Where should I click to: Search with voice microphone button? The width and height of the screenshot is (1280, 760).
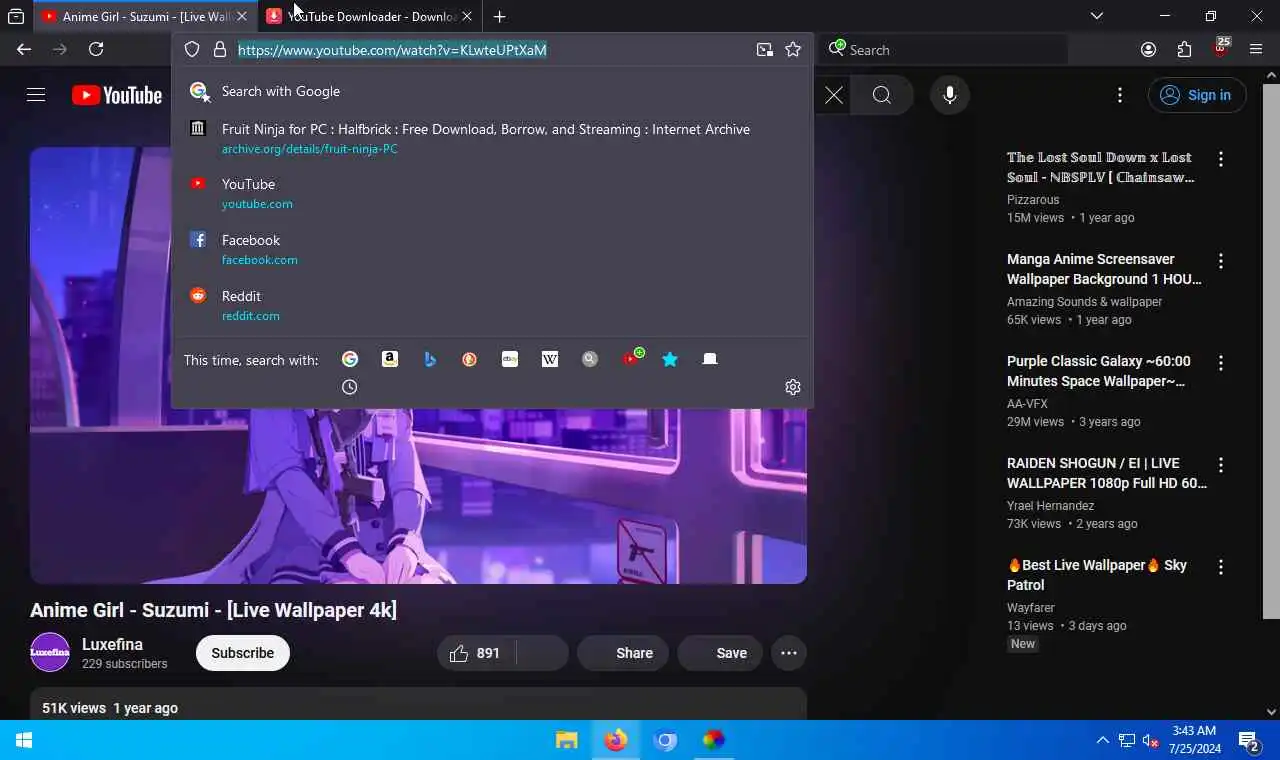coord(950,95)
